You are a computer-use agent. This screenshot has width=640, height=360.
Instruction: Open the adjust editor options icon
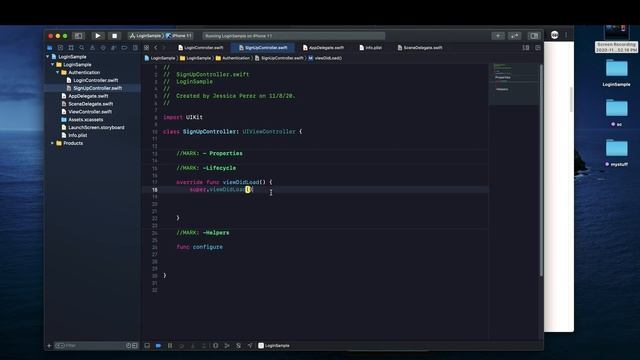pos(526,48)
